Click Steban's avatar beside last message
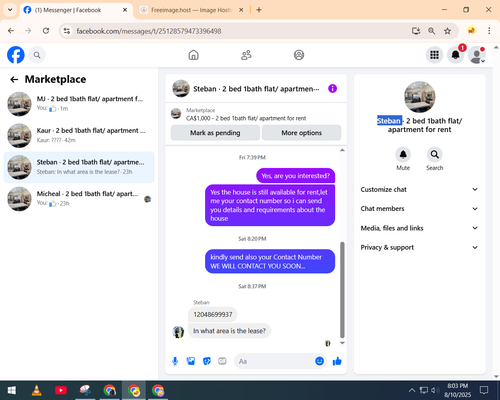The width and height of the screenshot is (500, 400). coord(178,332)
